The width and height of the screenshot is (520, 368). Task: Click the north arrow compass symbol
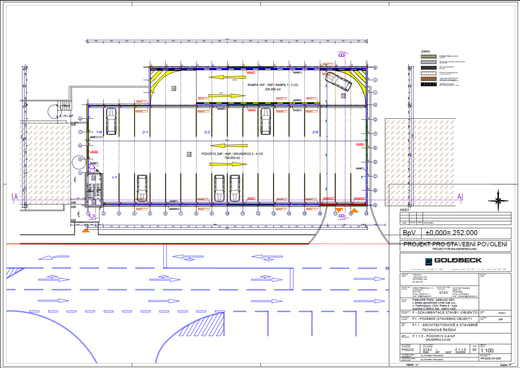click(x=498, y=200)
